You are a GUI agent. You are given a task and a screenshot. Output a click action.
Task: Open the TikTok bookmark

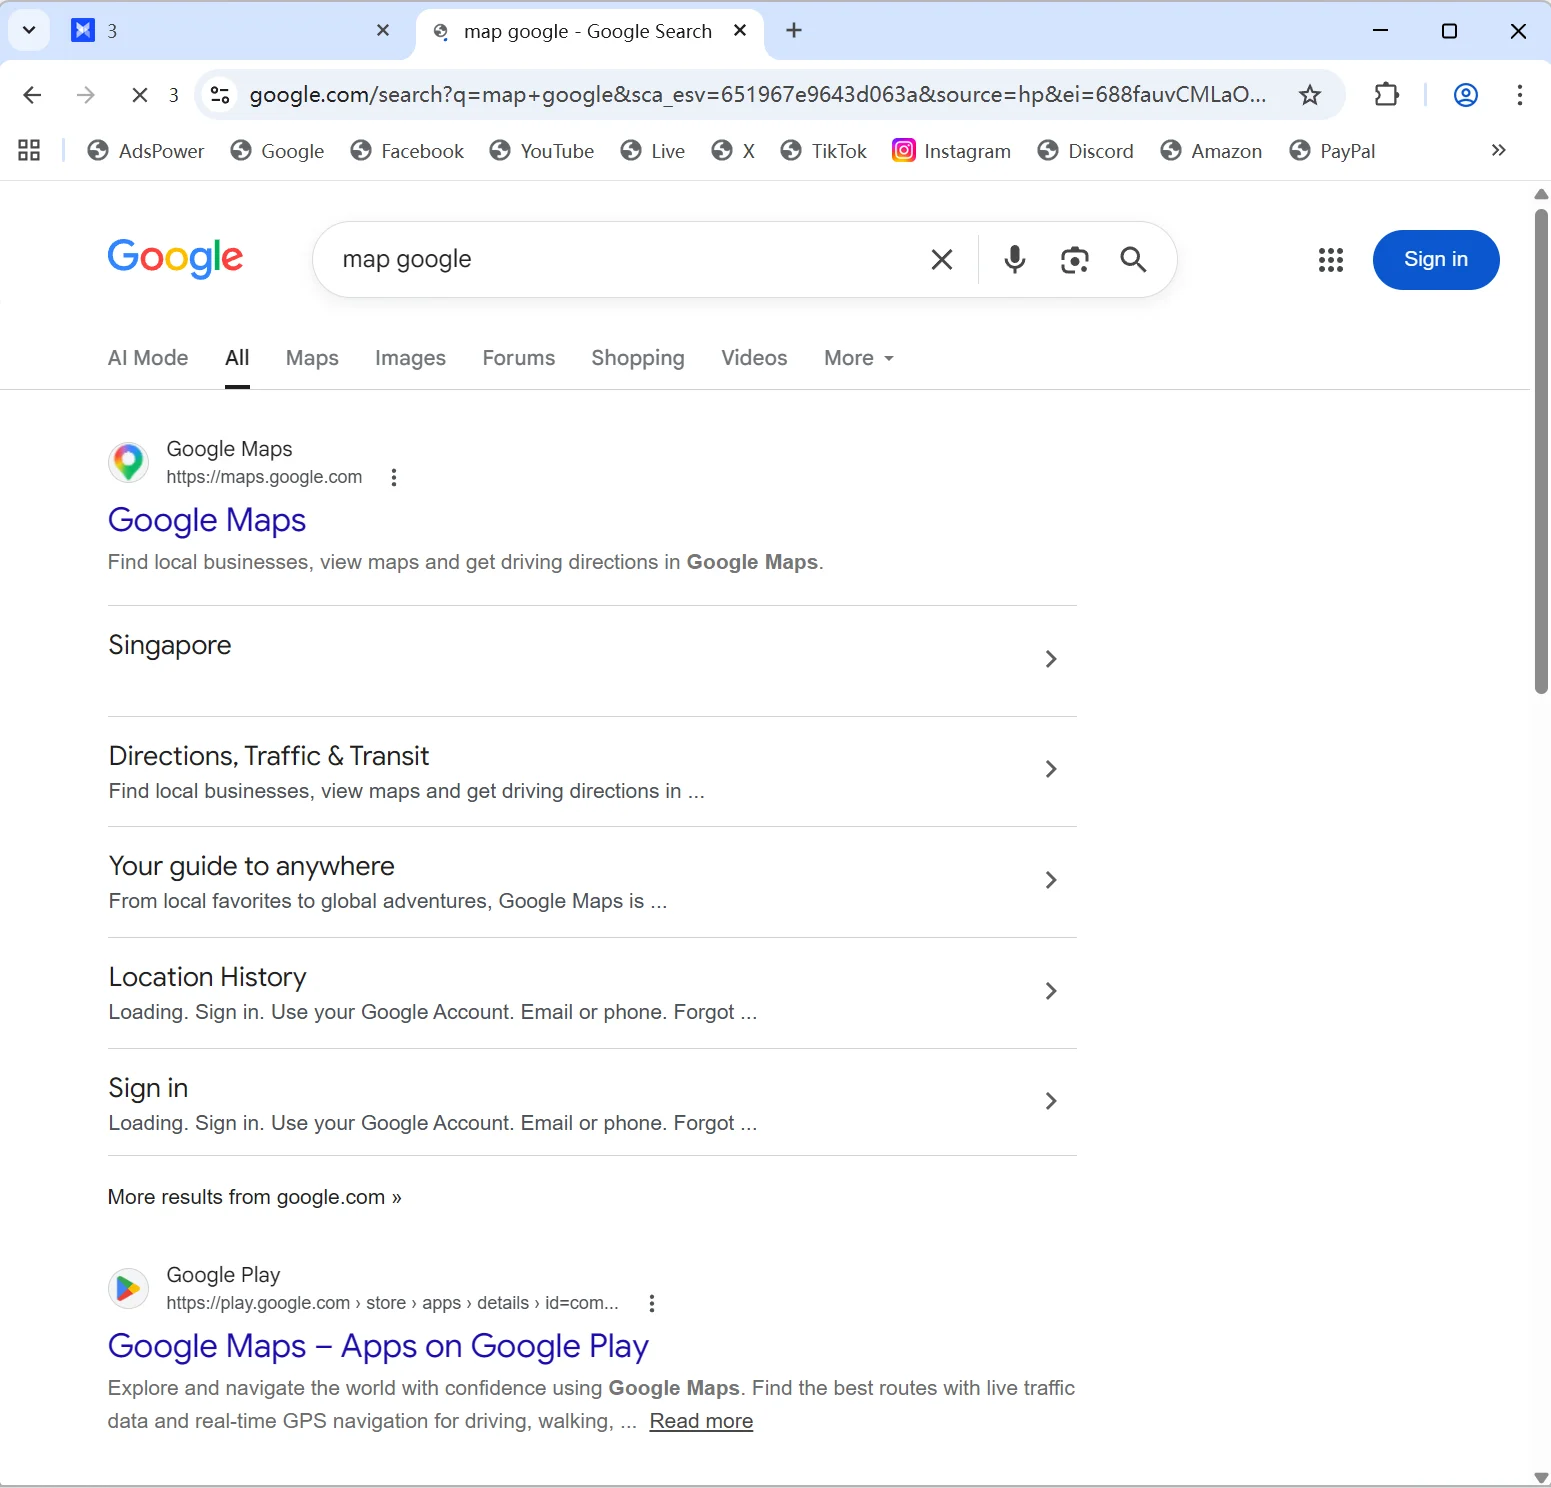click(x=823, y=151)
